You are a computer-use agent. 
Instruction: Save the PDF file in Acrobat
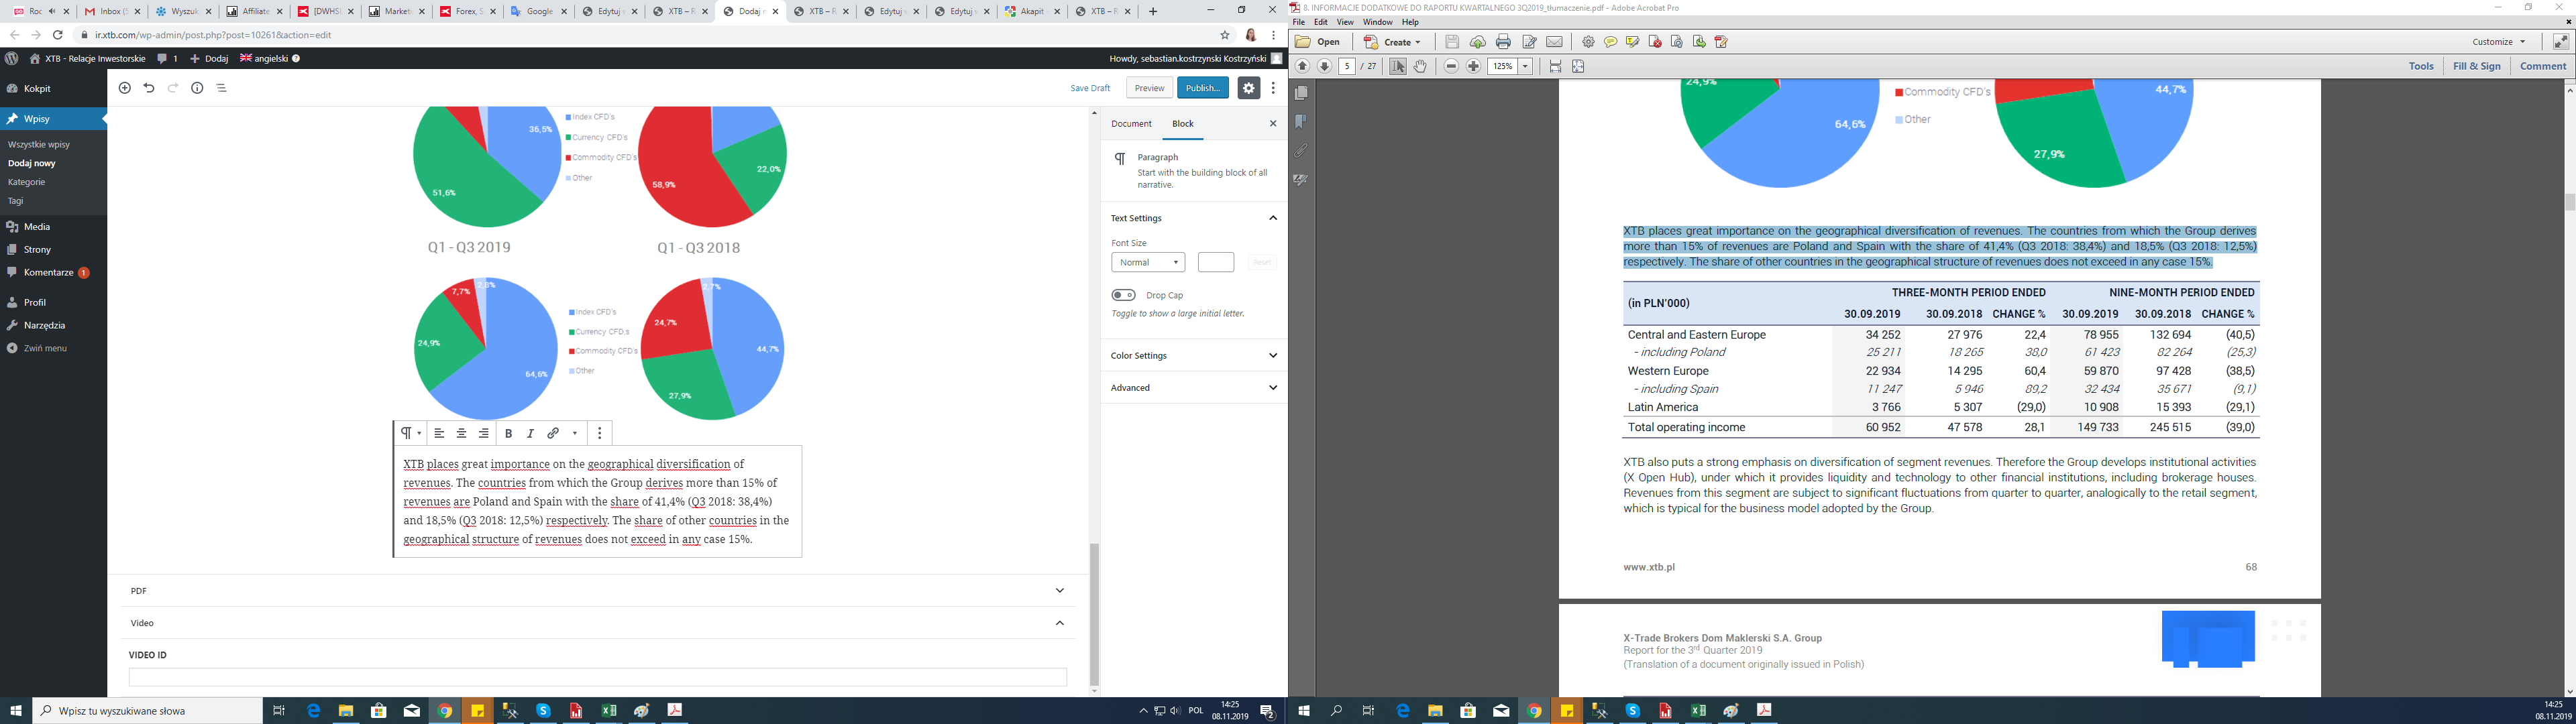pyautogui.click(x=1452, y=42)
